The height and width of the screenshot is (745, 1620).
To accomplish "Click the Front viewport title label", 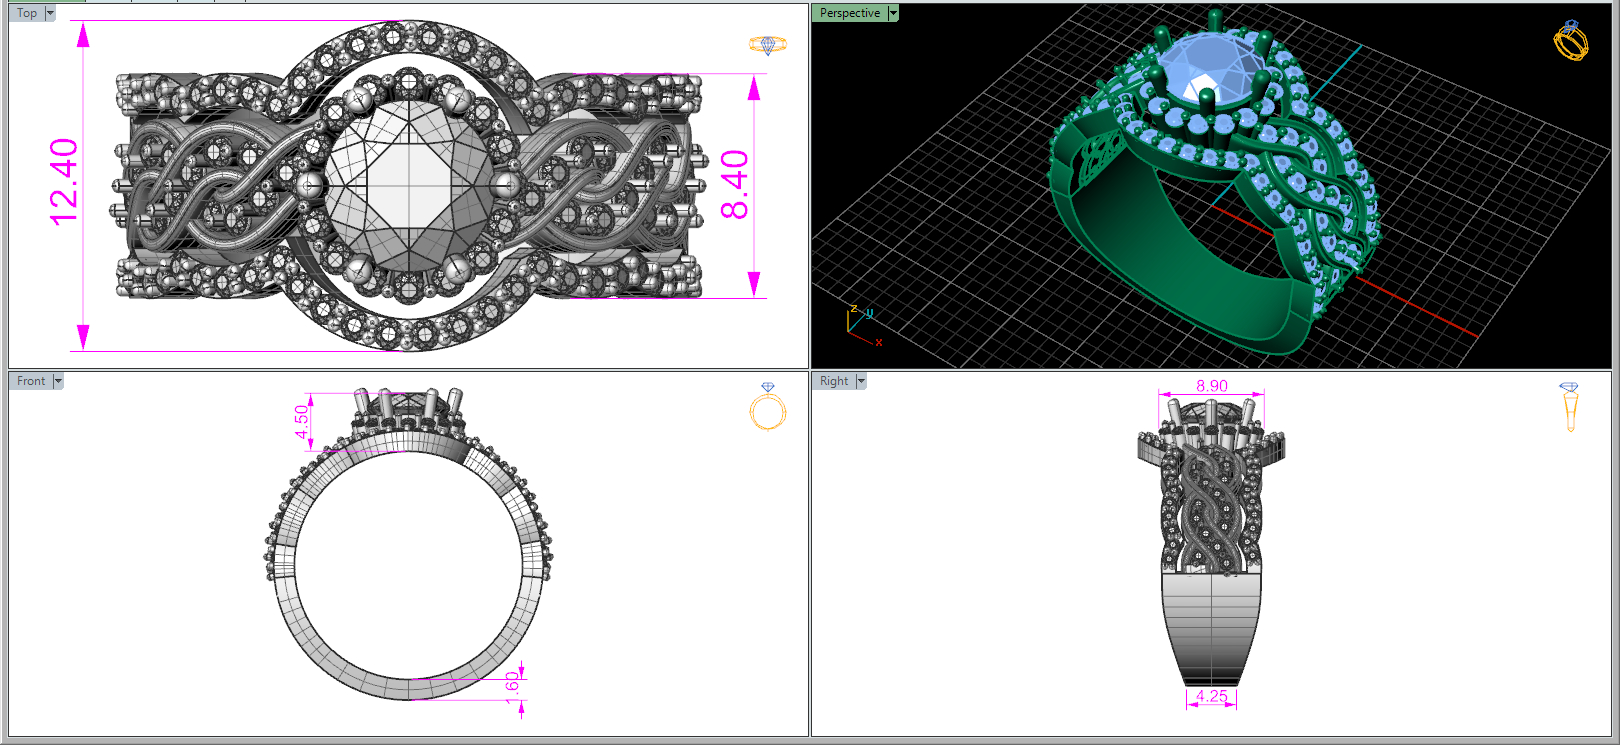I will 31,381.
